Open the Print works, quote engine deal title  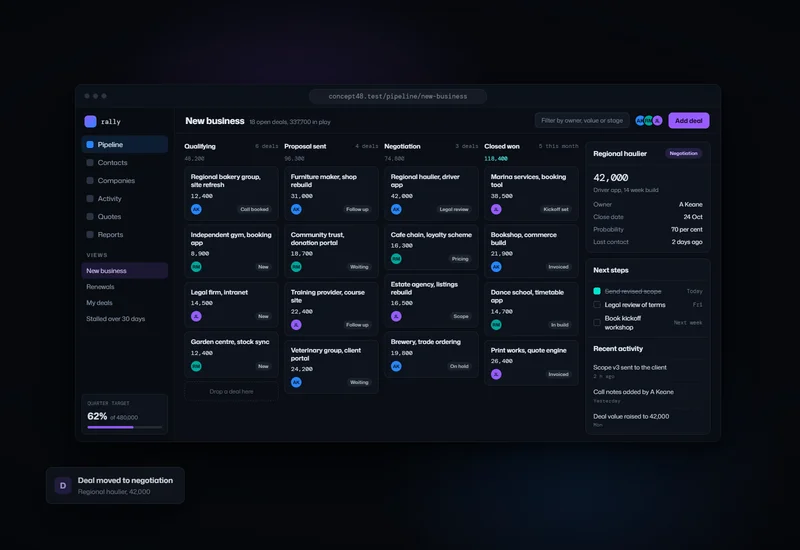529,351
